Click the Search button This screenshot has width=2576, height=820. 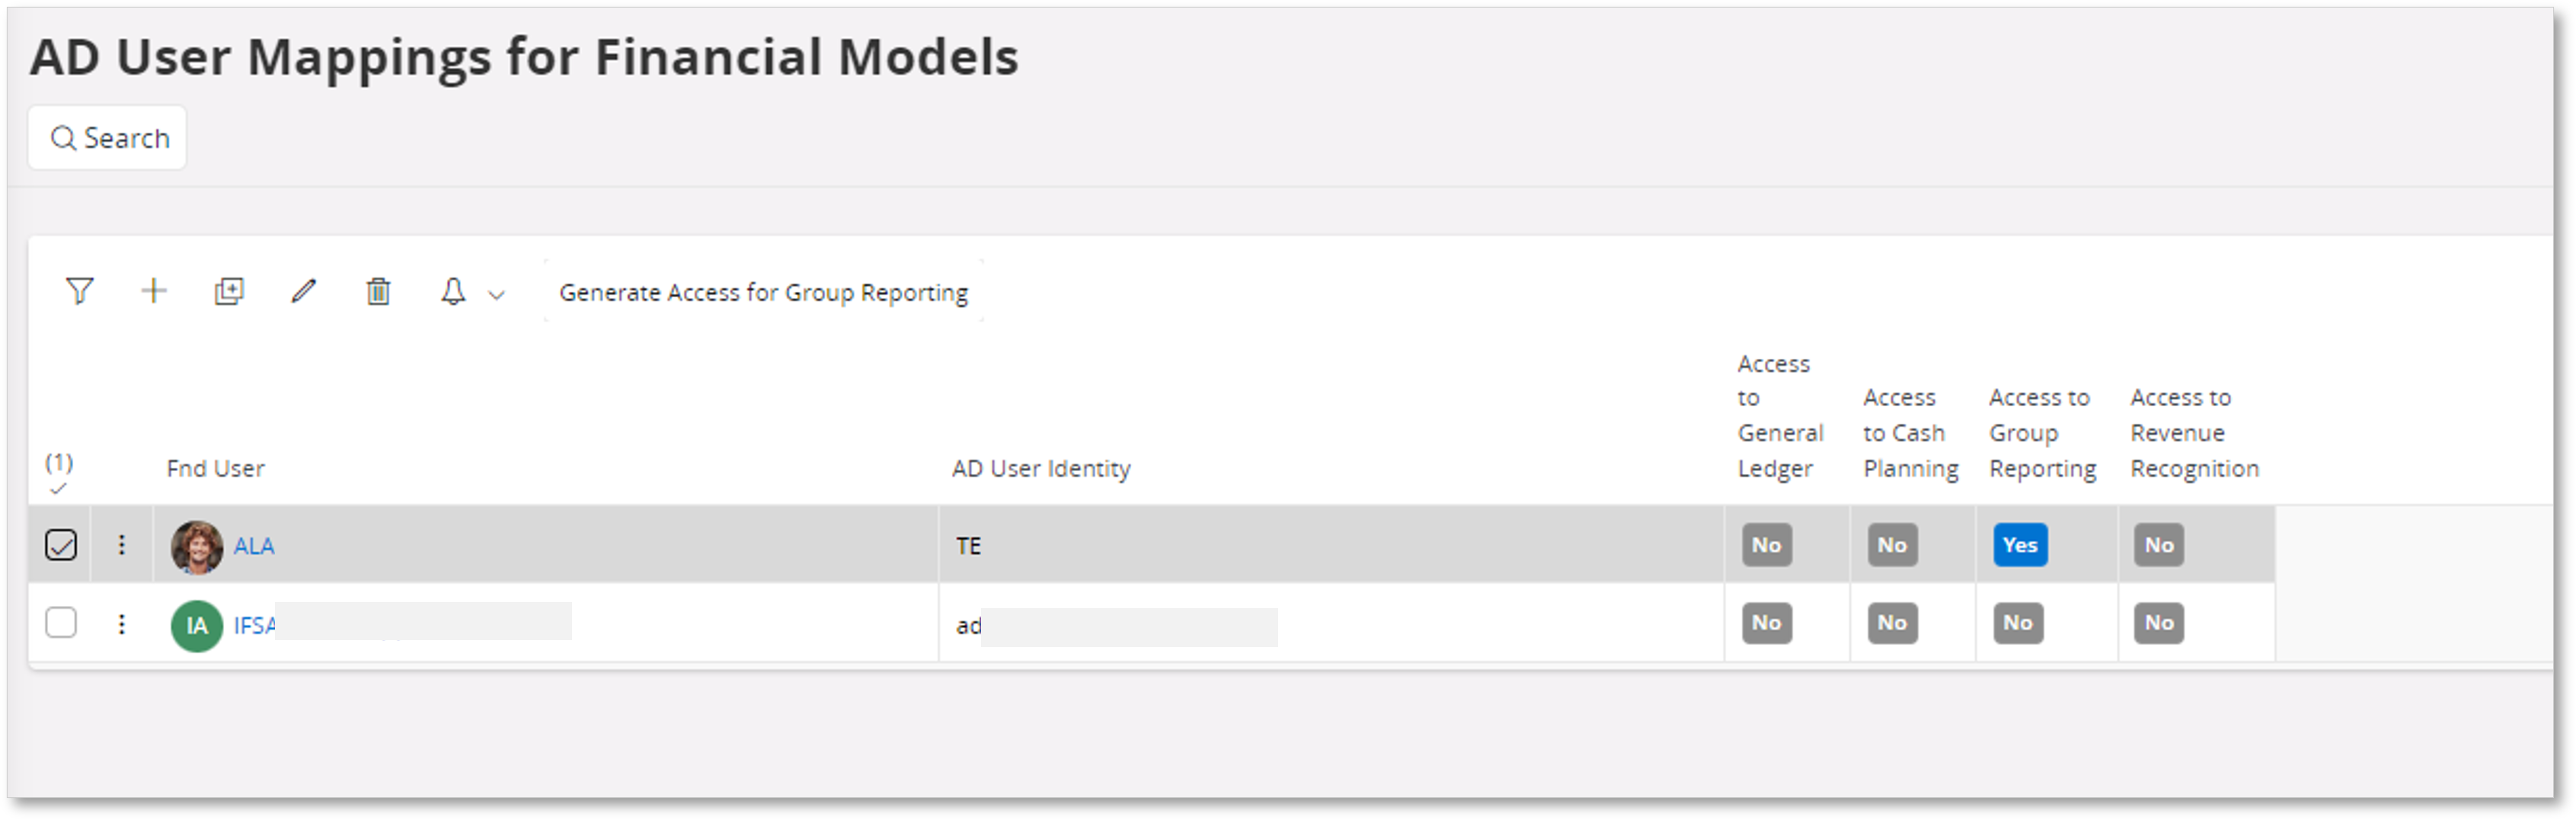pos(107,138)
